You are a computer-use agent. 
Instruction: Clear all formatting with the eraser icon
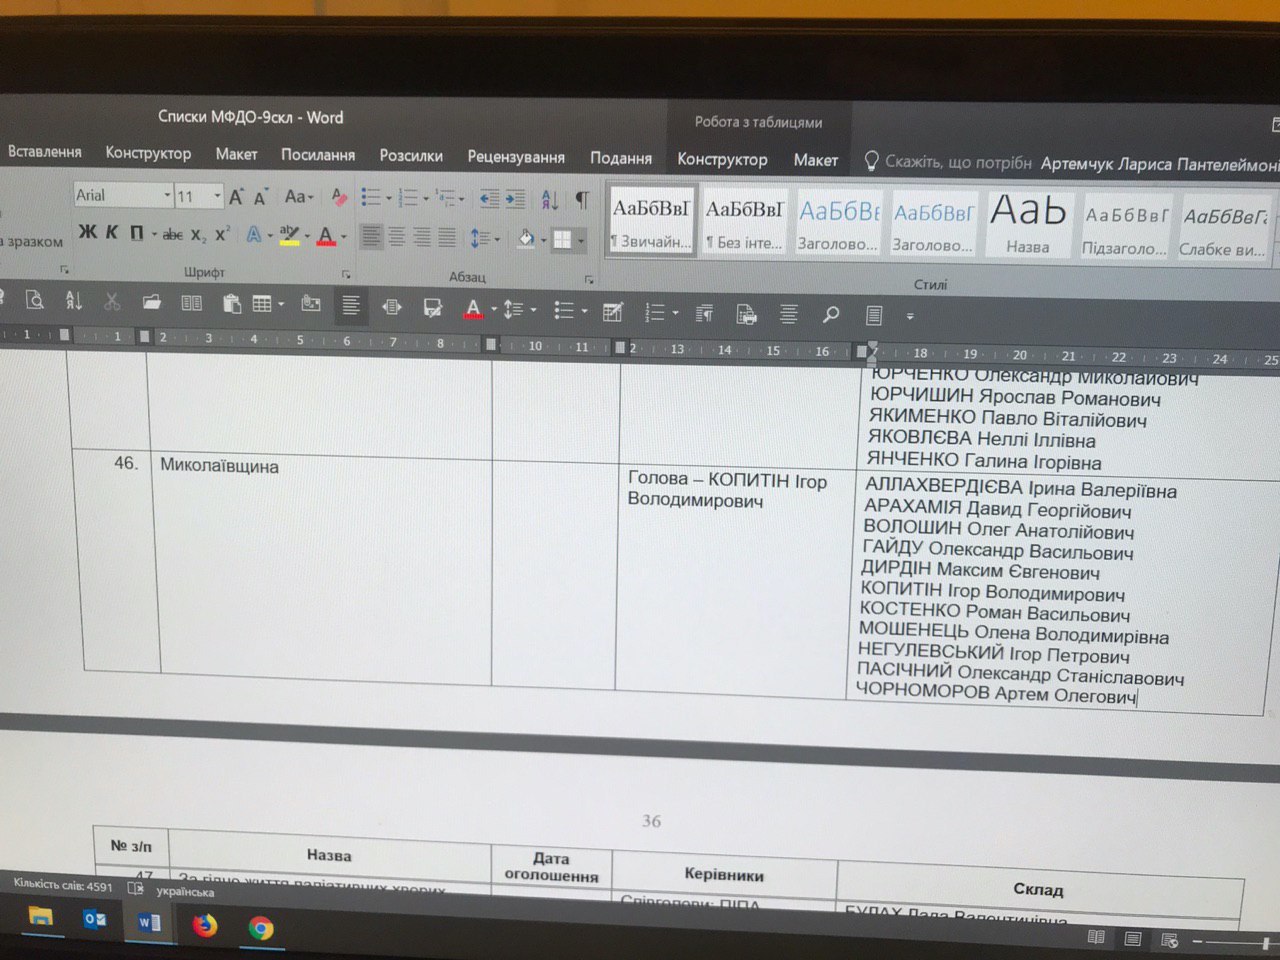click(339, 197)
